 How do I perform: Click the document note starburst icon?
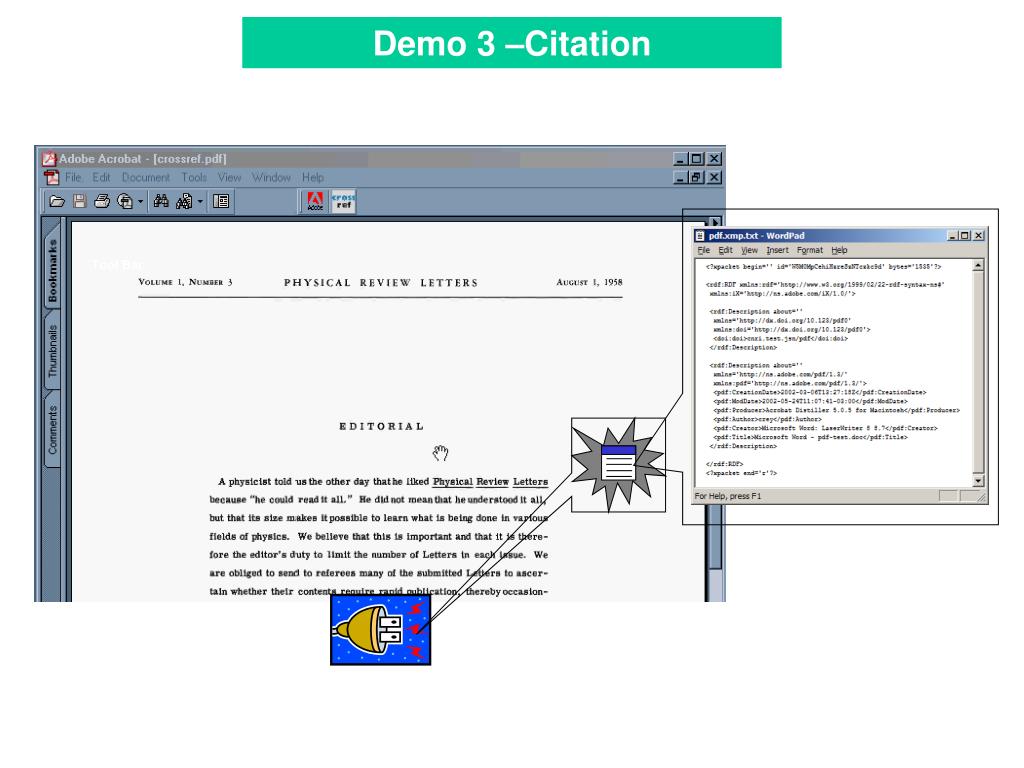tap(618, 465)
